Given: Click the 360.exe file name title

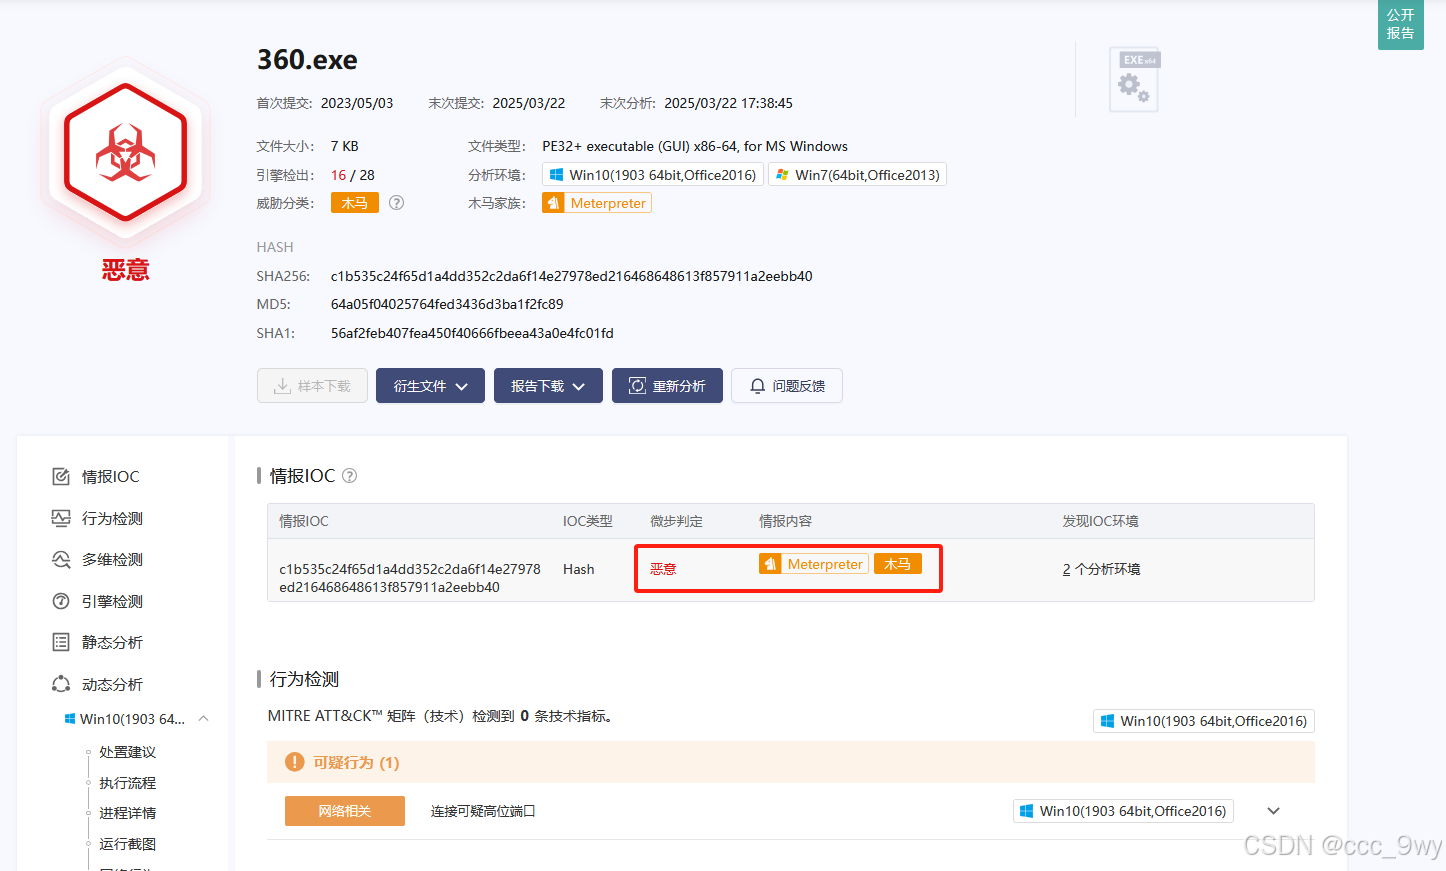Looking at the screenshot, I should tap(307, 60).
